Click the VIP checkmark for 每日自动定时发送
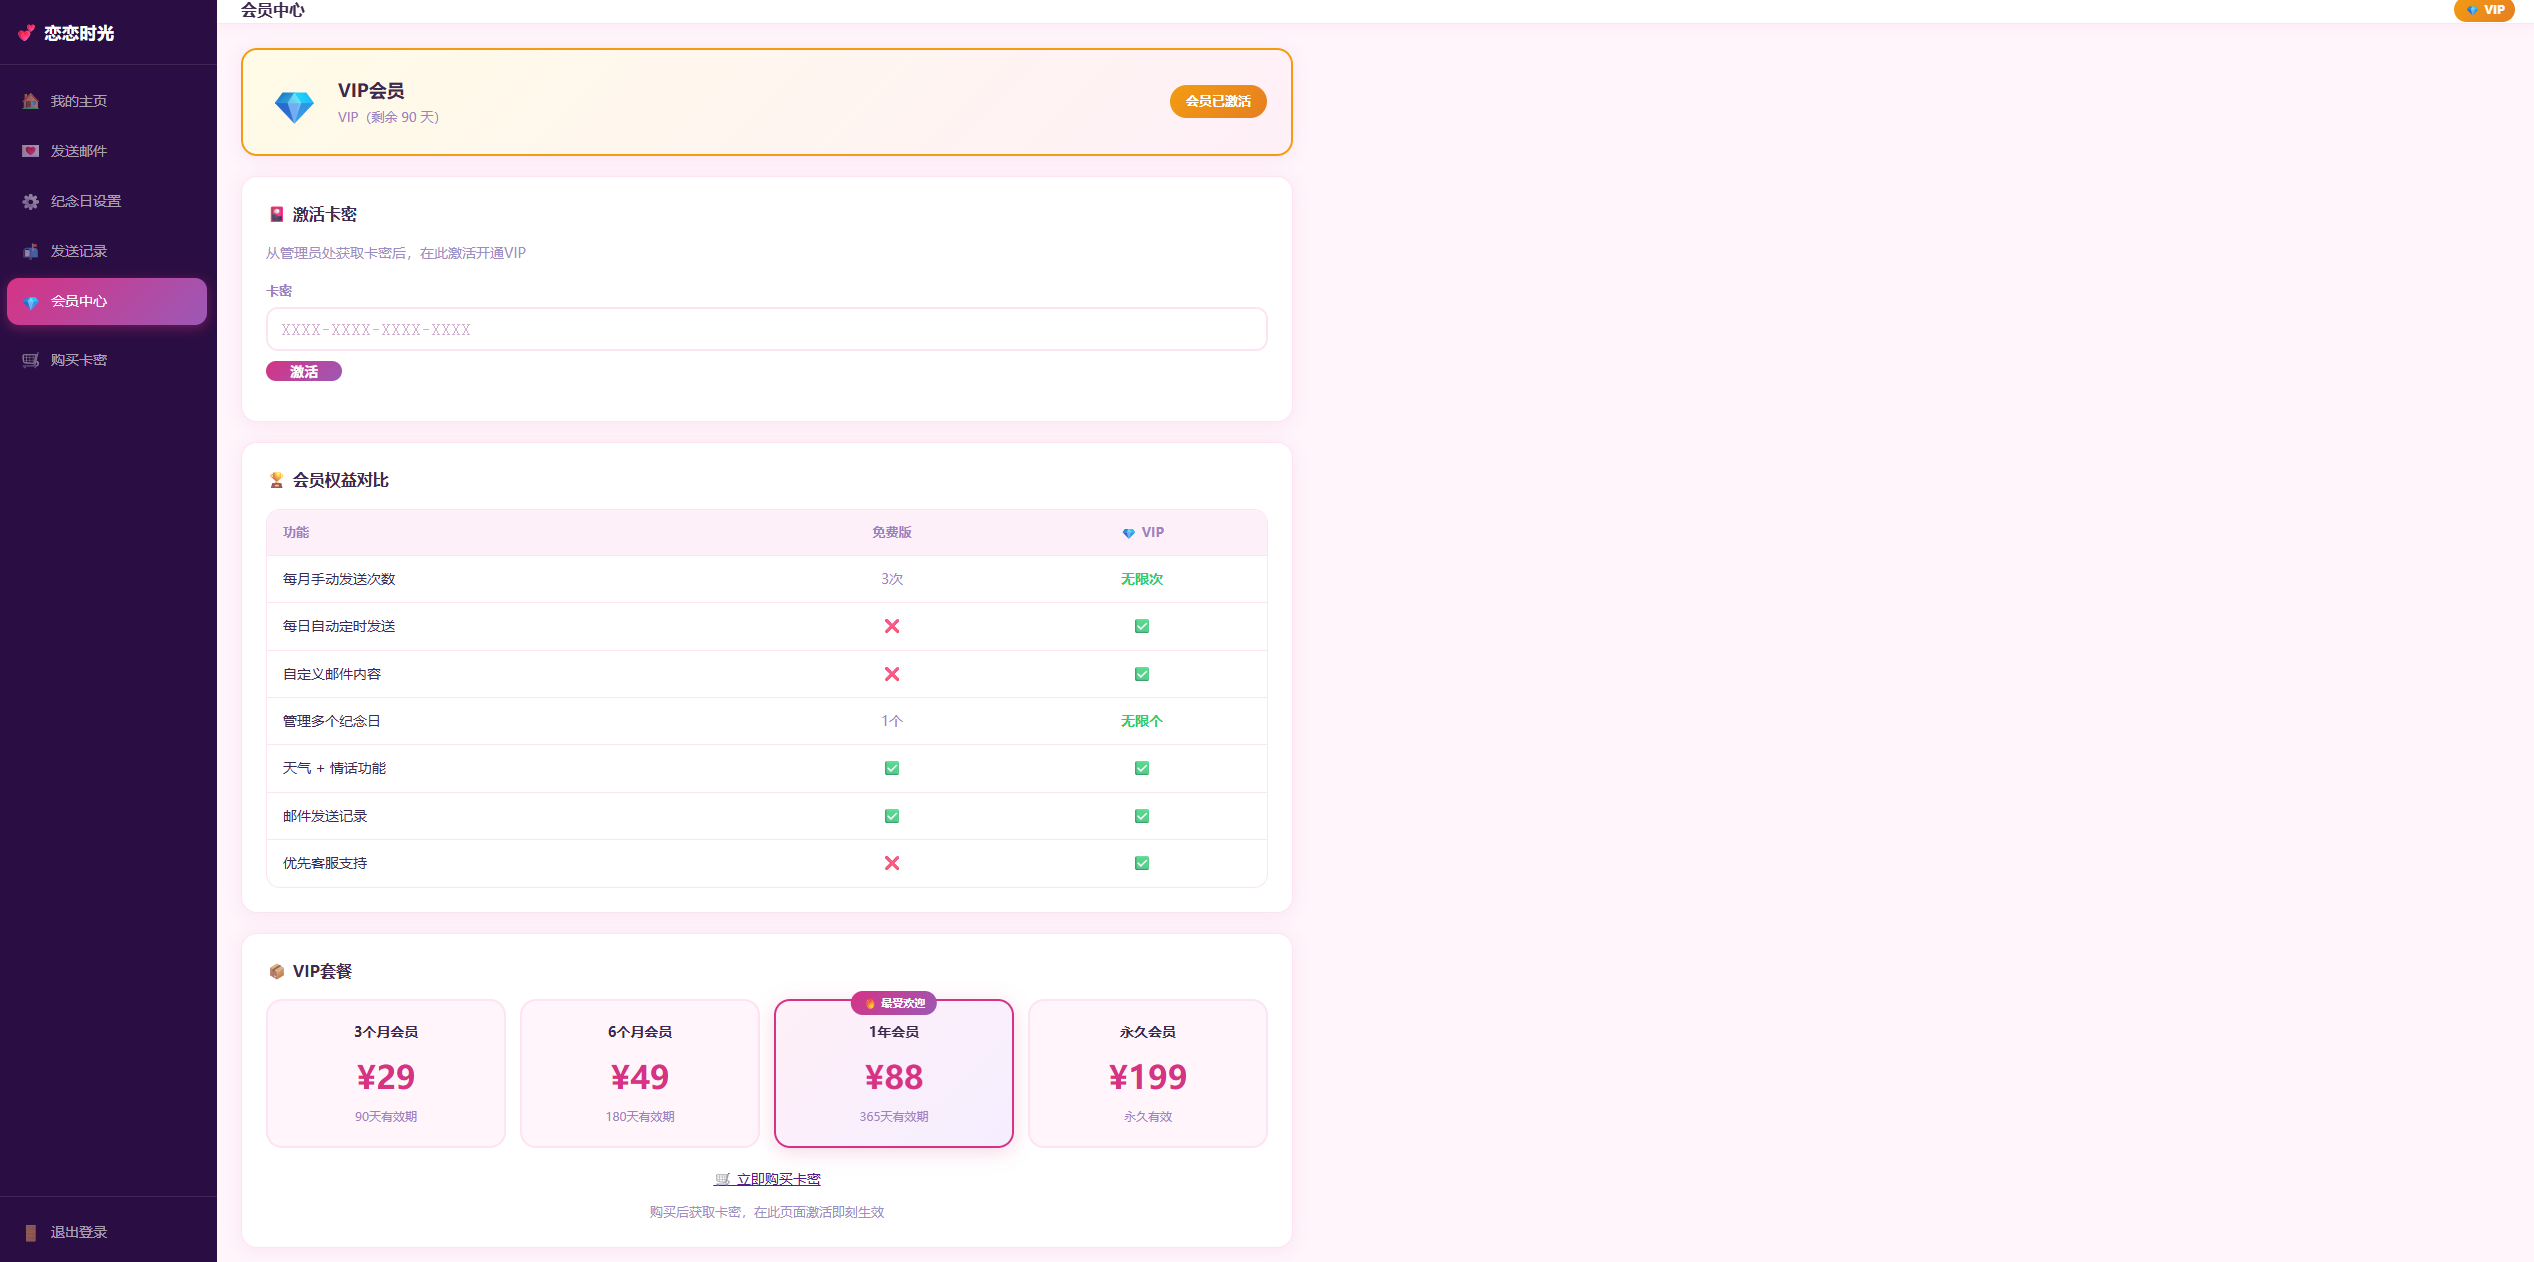The width and height of the screenshot is (2534, 1262). click(x=1142, y=626)
